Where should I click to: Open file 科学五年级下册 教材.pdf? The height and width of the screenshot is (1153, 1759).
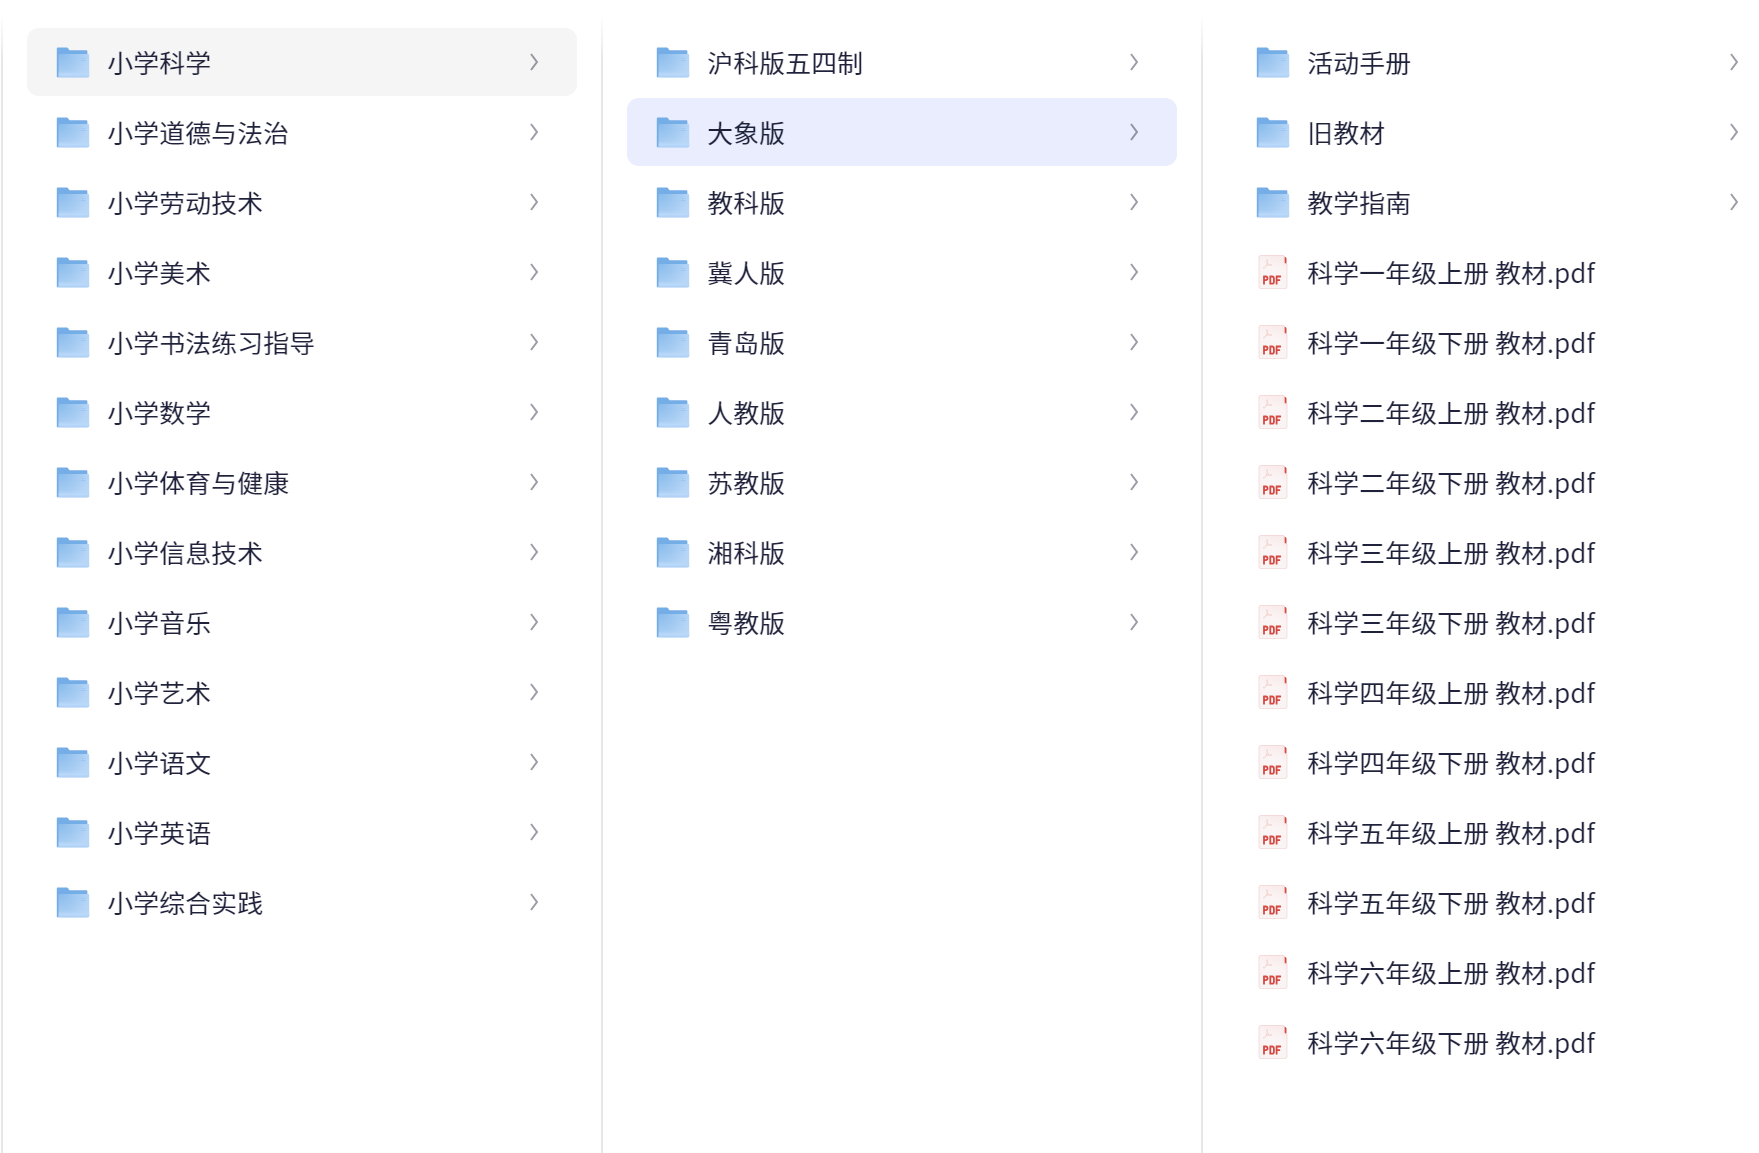tap(1450, 903)
